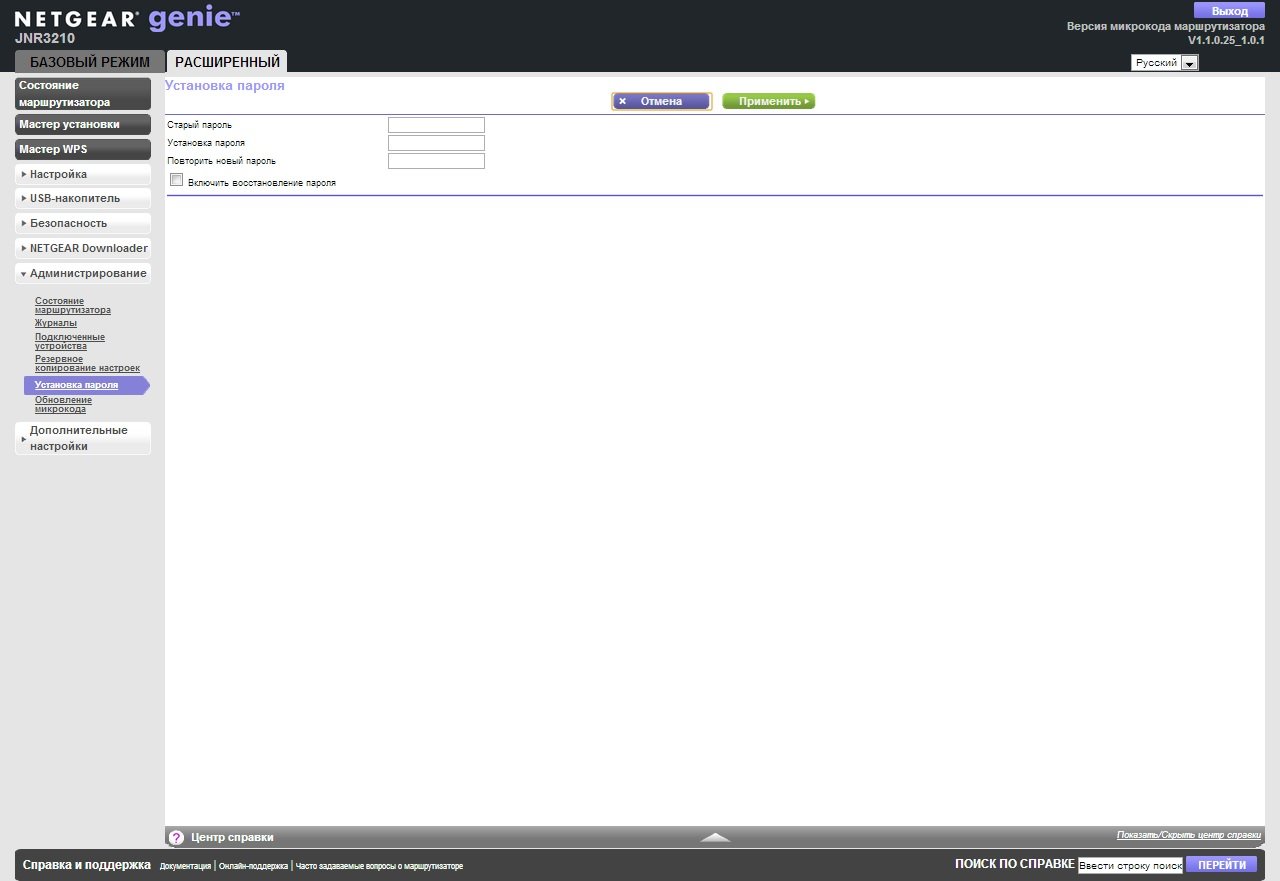Switch to the БАЗОВЫЙ РЕЖИМ tab

click(x=90, y=62)
